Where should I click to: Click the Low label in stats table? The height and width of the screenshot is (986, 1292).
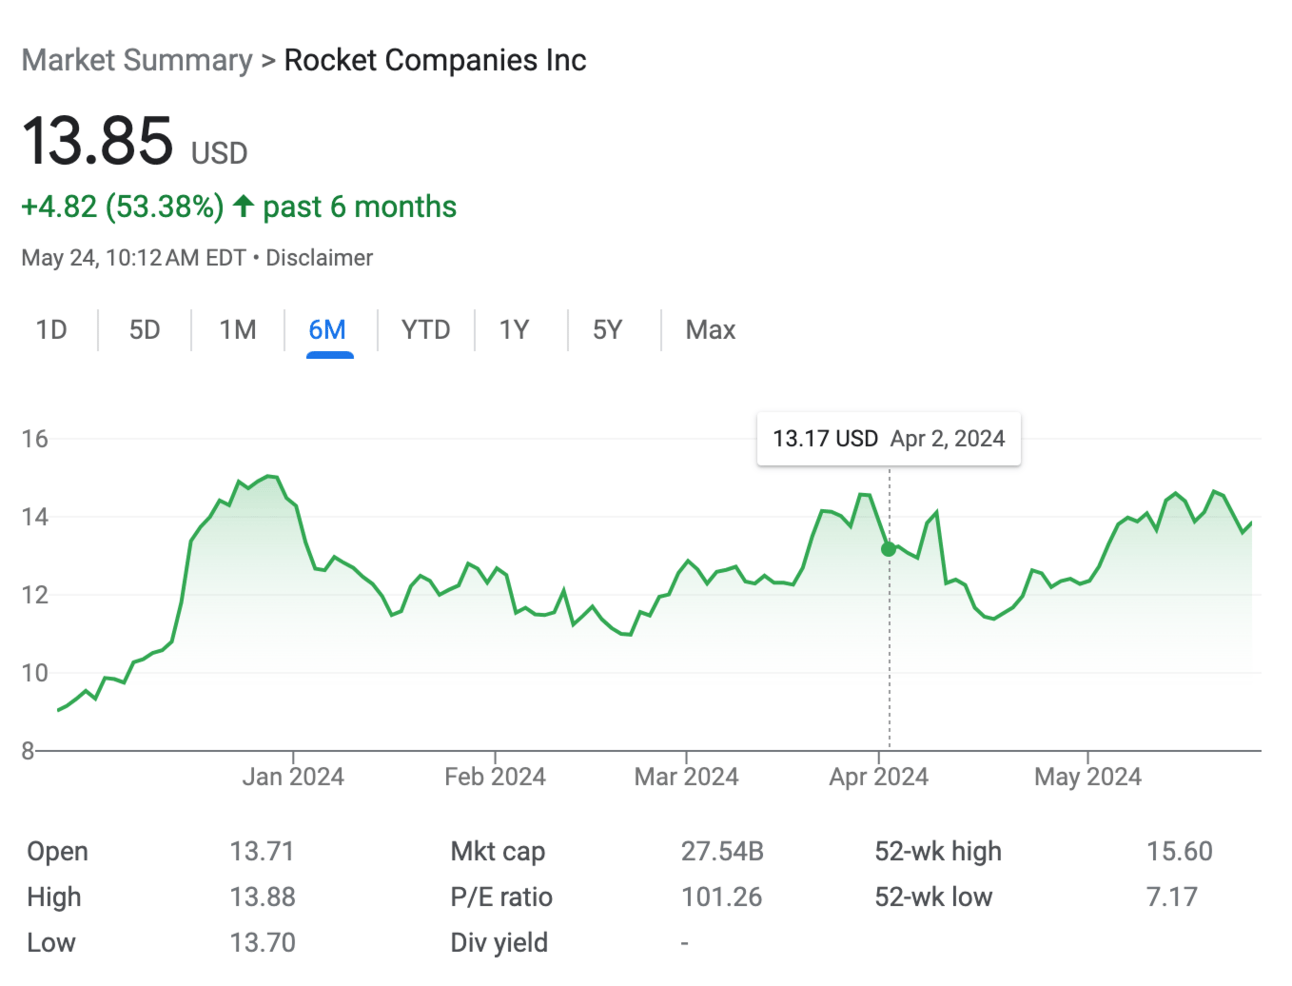pyautogui.click(x=51, y=943)
